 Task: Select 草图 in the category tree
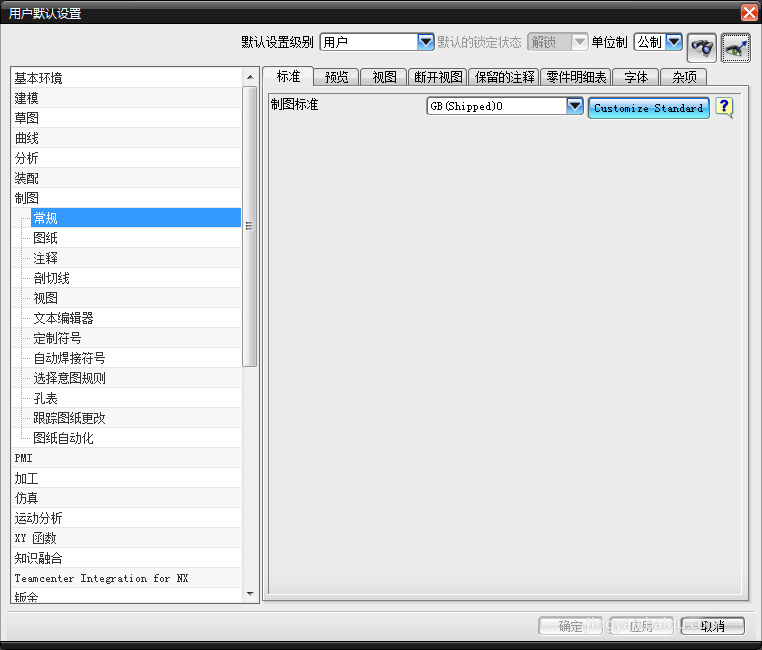coord(126,118)
